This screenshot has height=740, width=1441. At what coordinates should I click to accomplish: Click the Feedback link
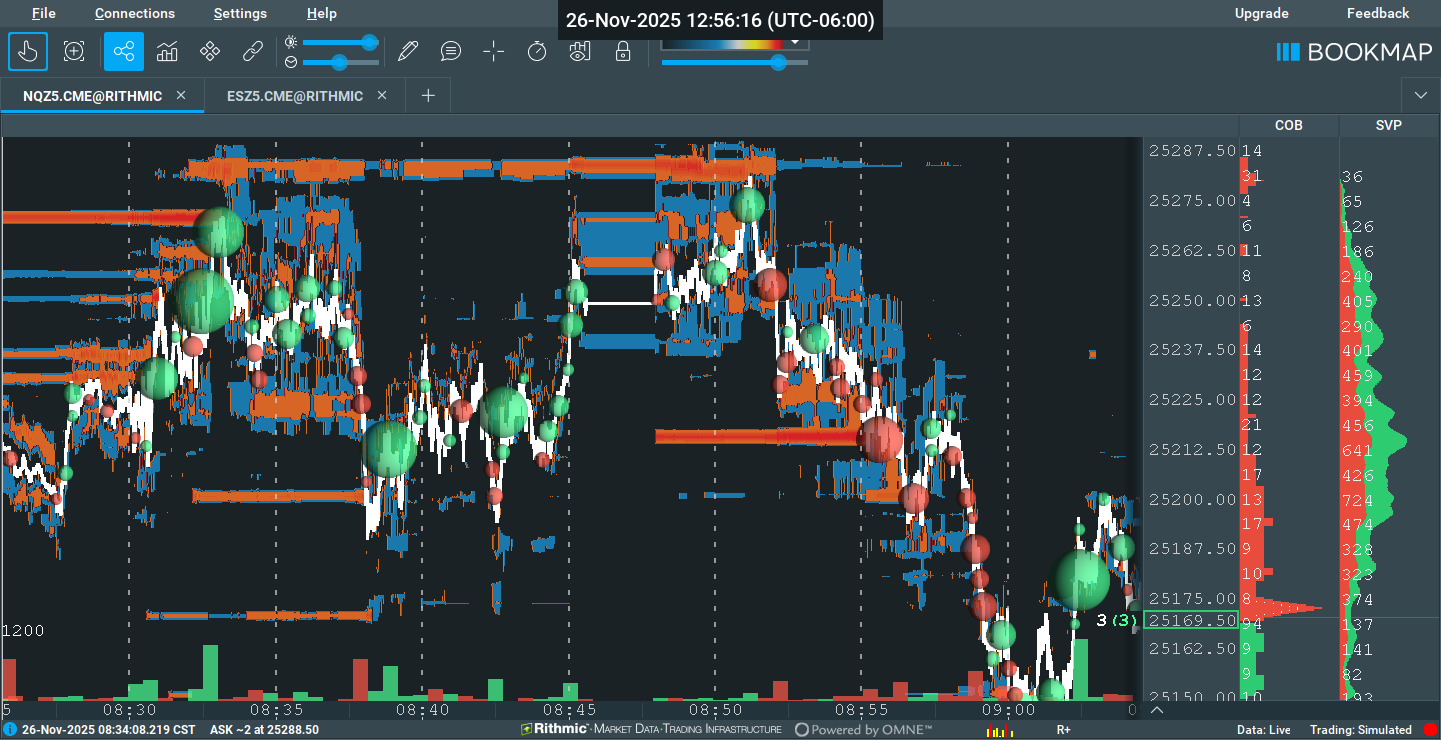pos(1377,13)
